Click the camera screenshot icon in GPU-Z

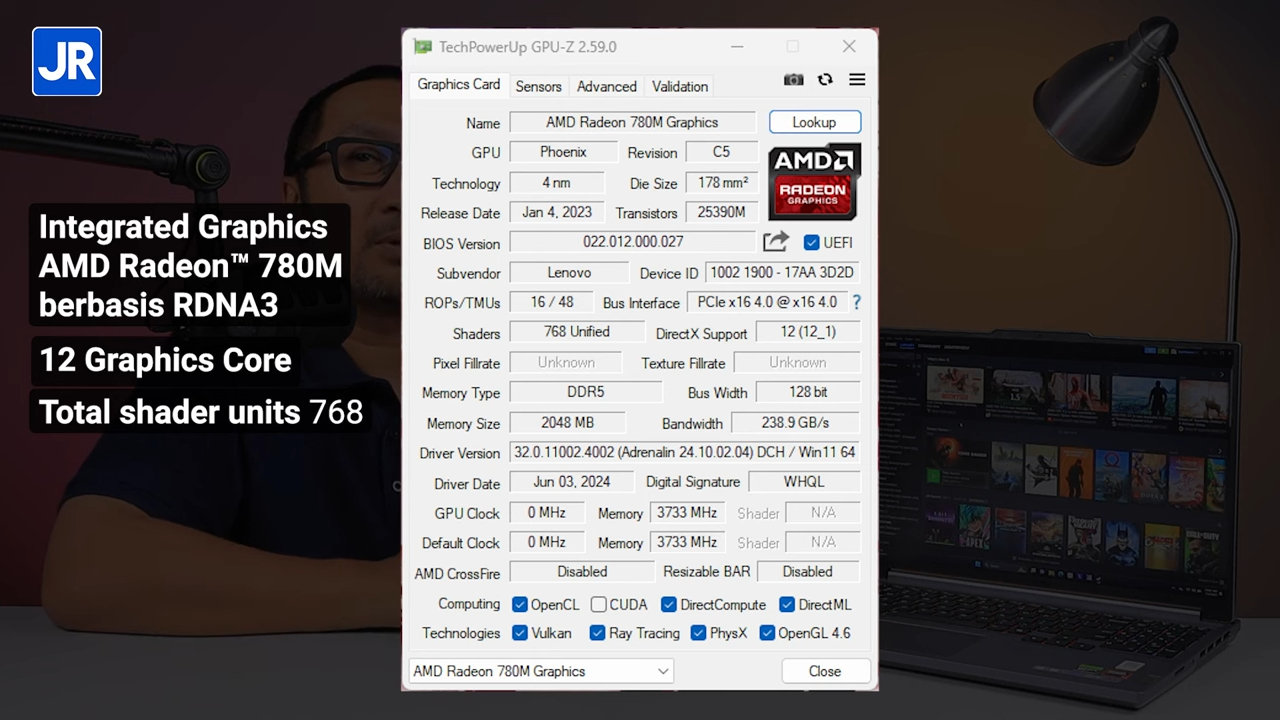click(x=793, y=79)
